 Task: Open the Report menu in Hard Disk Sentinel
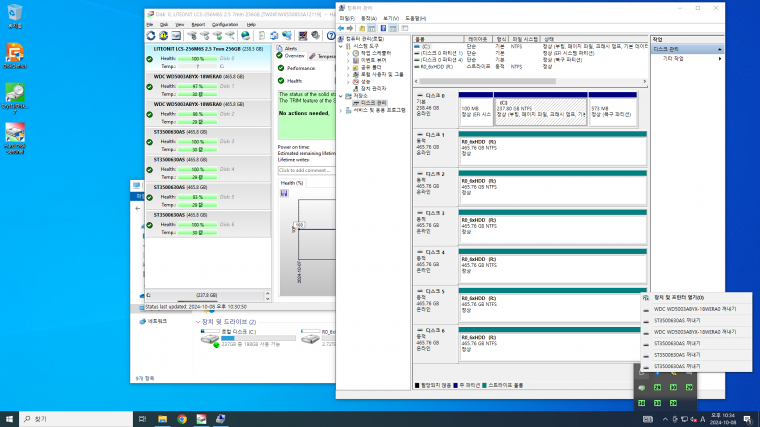[x=198, y=25]
